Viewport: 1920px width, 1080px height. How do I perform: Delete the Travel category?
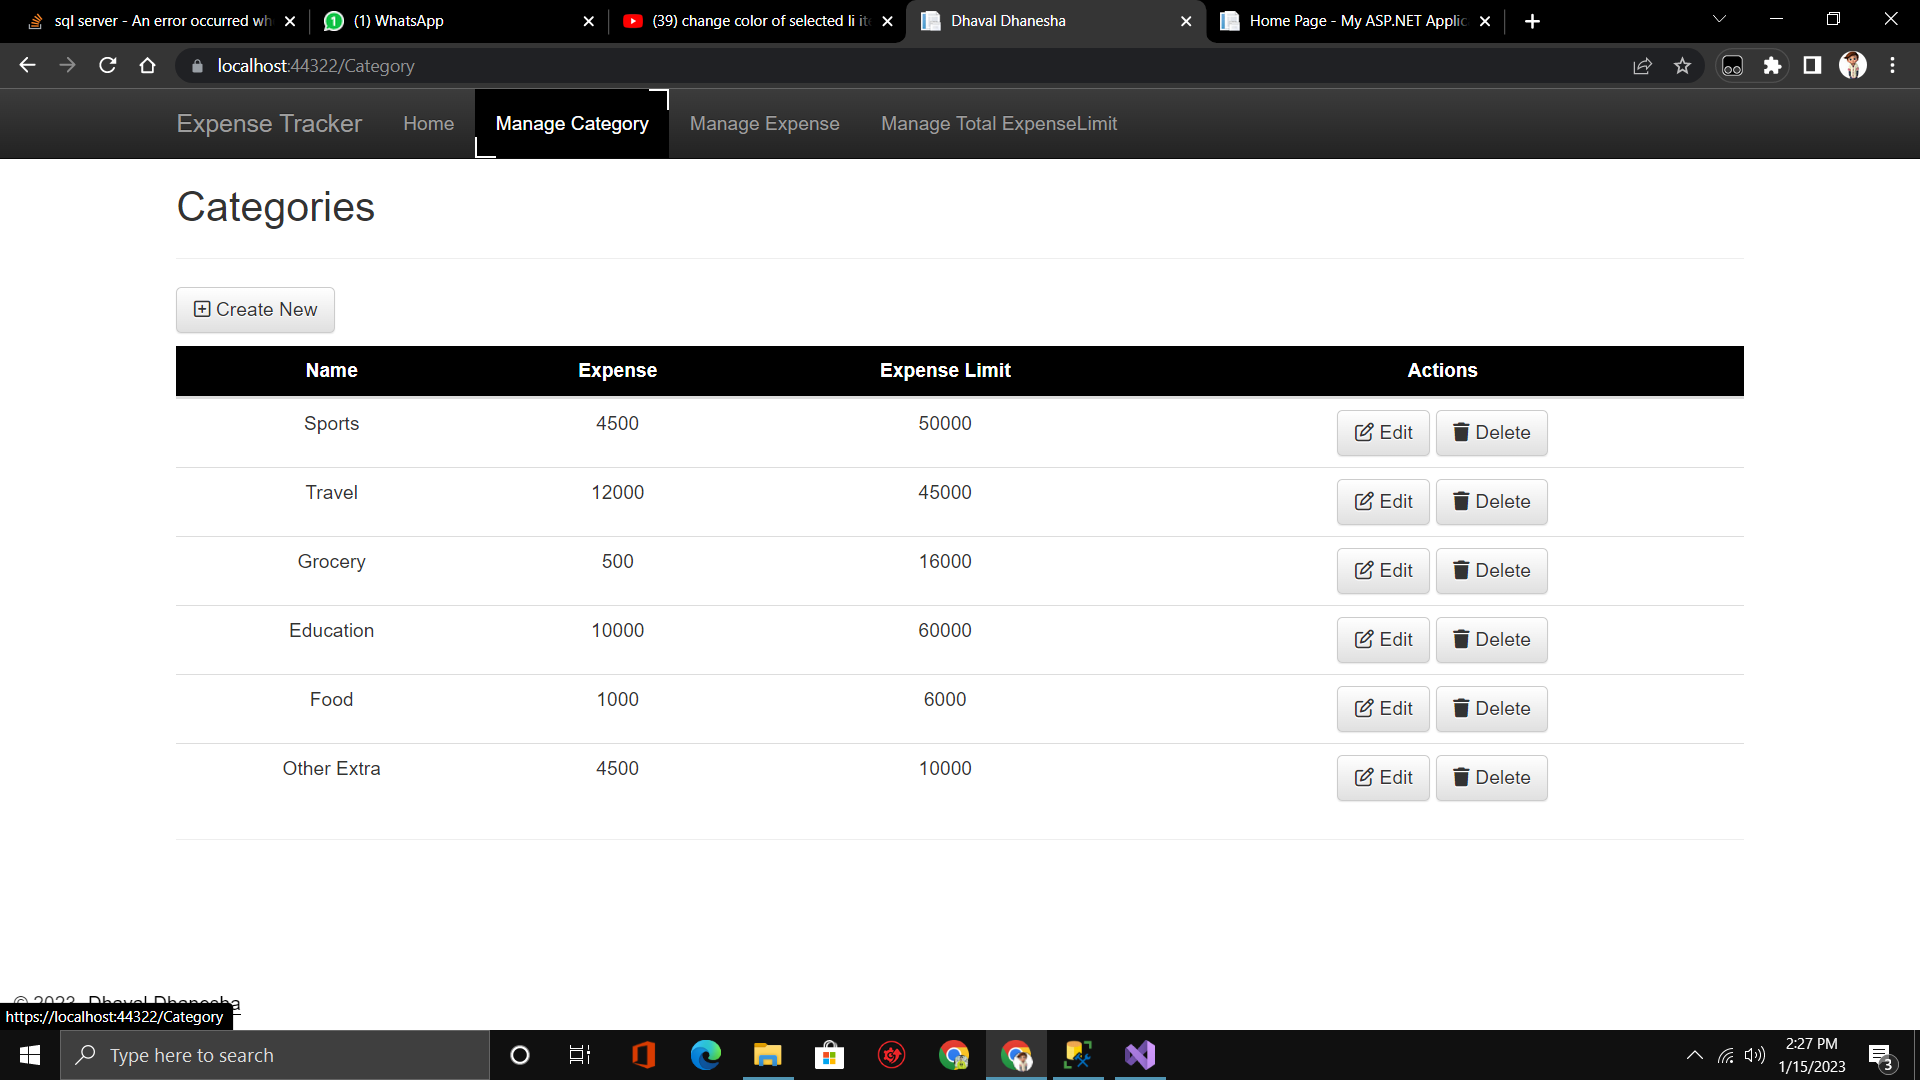(1491, 501)
